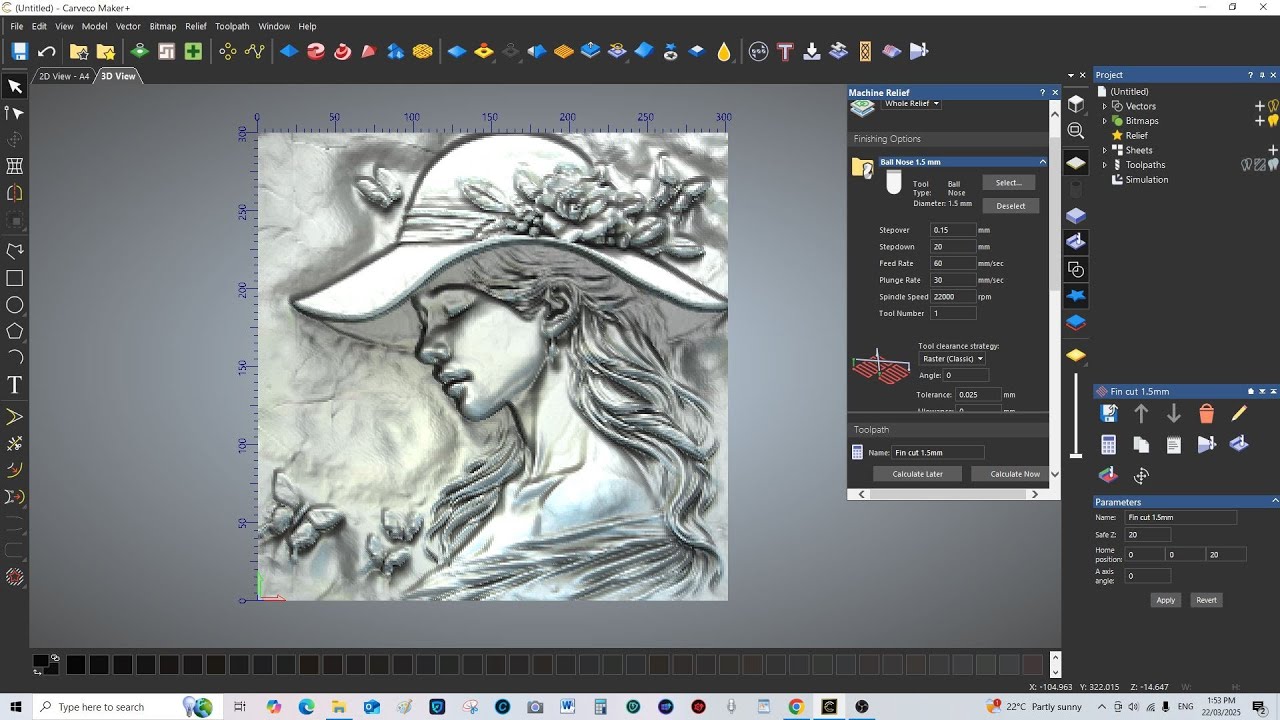Click the yellow weave pattern icon in toolbar
The image size is (1280, 720).
pyautogui.click(x=422, y=51)
